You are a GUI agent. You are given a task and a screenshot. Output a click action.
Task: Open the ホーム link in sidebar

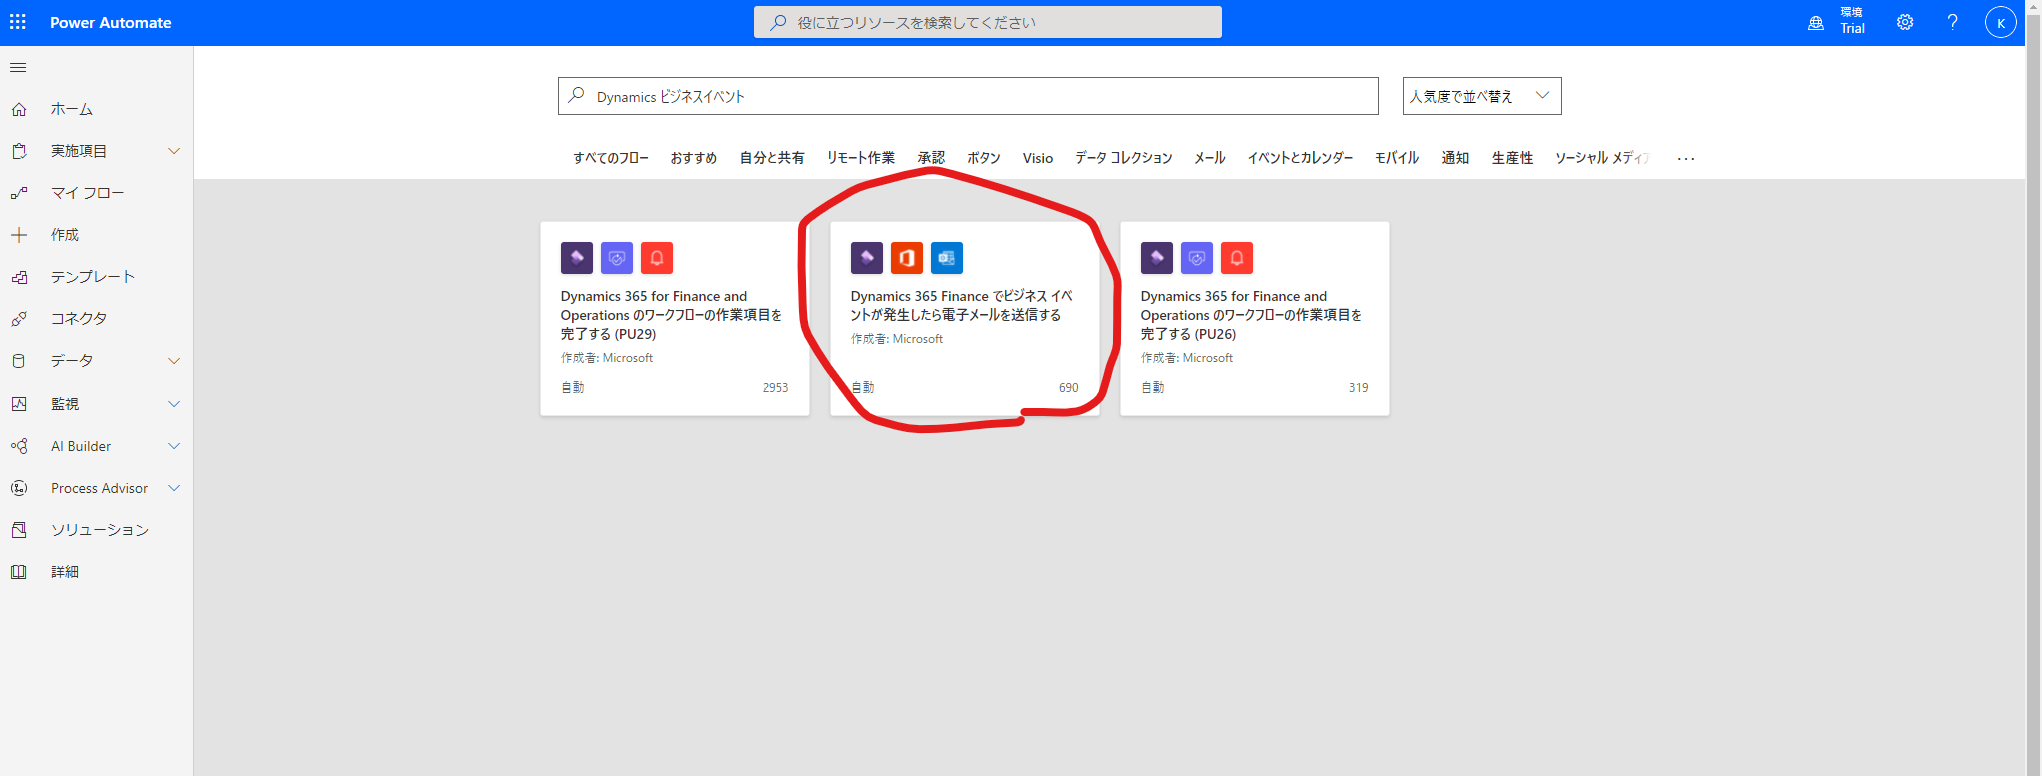[72, 109]
